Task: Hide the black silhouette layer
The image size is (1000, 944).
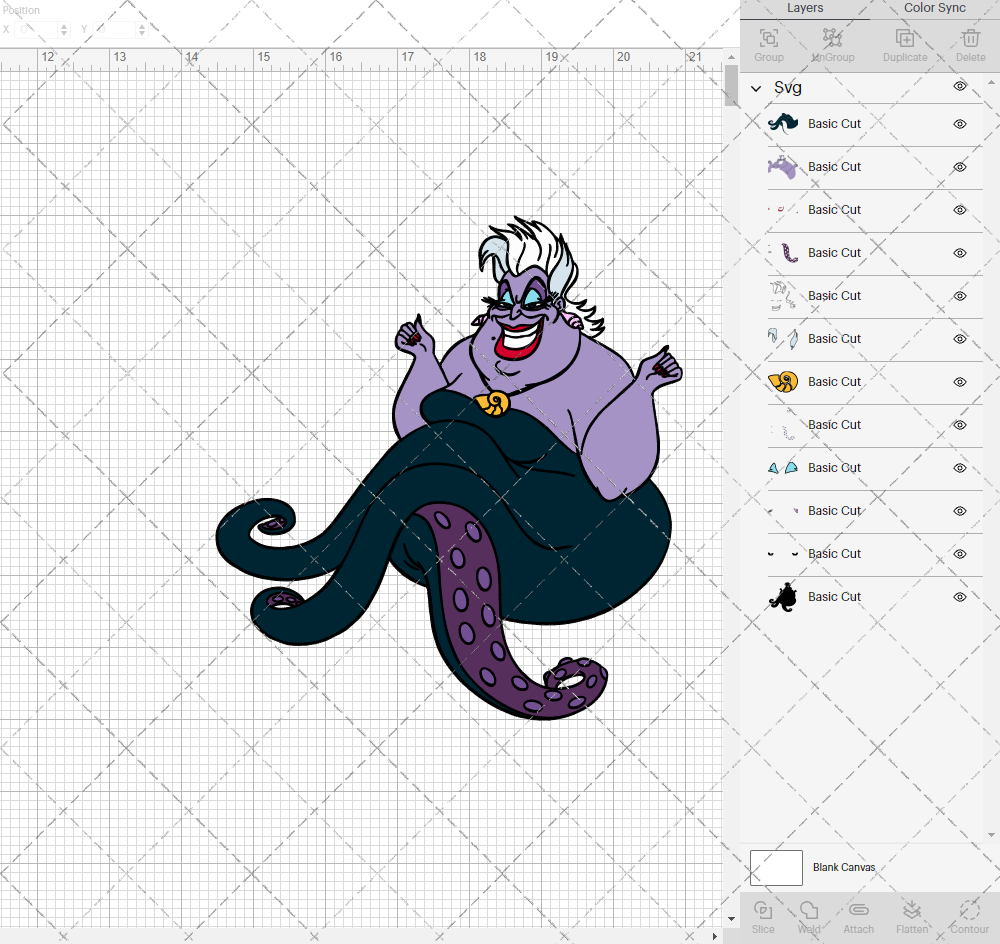Action: click(960, 597)
